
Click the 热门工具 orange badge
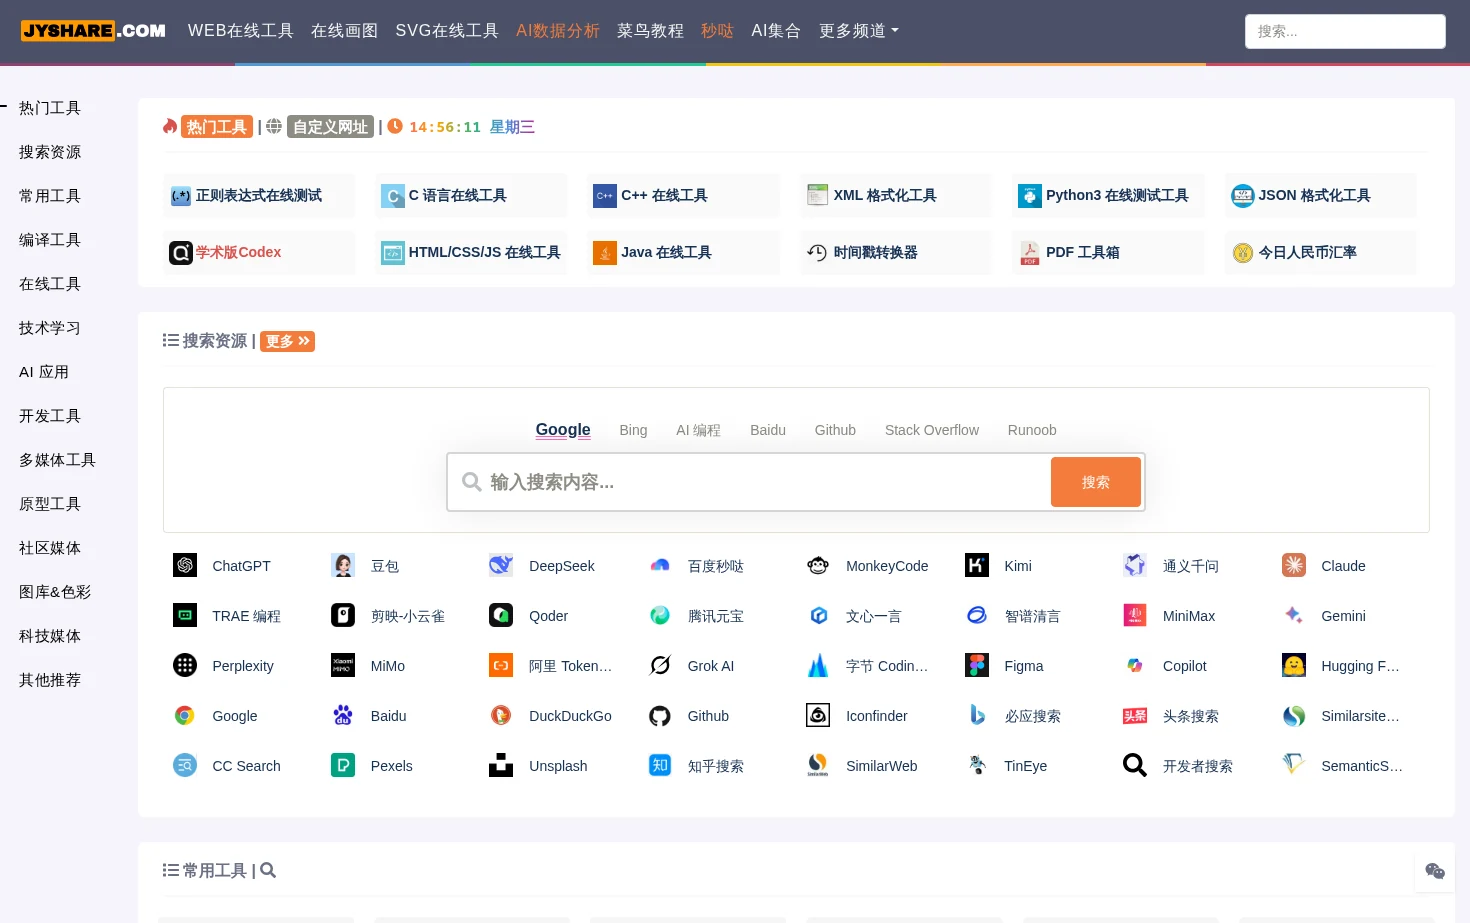click(x=217, y=127)
